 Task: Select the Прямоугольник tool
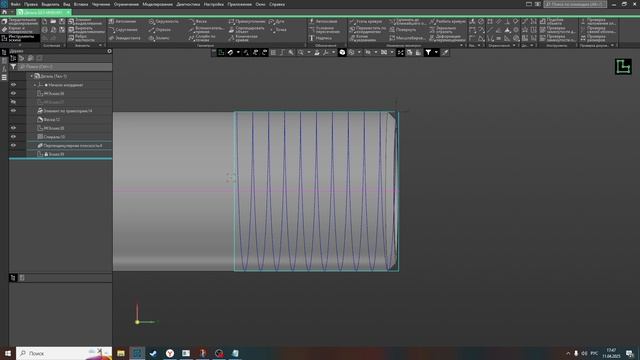[247, 21]
